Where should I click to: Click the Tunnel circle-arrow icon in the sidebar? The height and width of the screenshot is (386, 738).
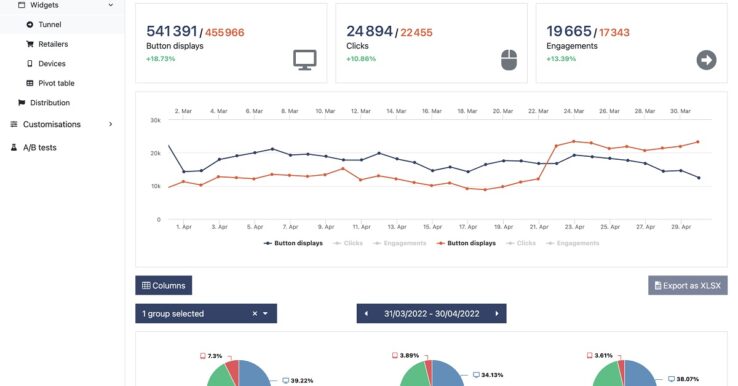click(x=30, y=24)
